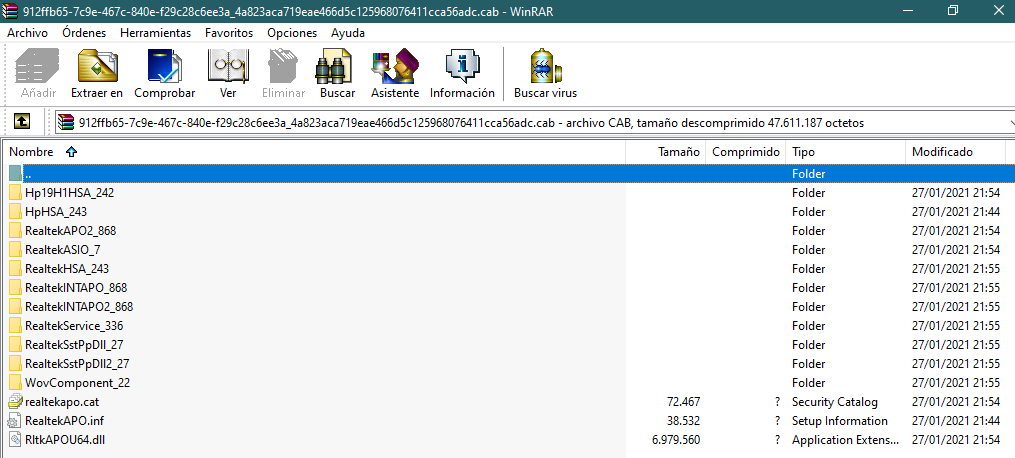Select the RealtekINTAPO_868 folder icon
This screenshot has height=458, width=1015.
coord(16,287)
